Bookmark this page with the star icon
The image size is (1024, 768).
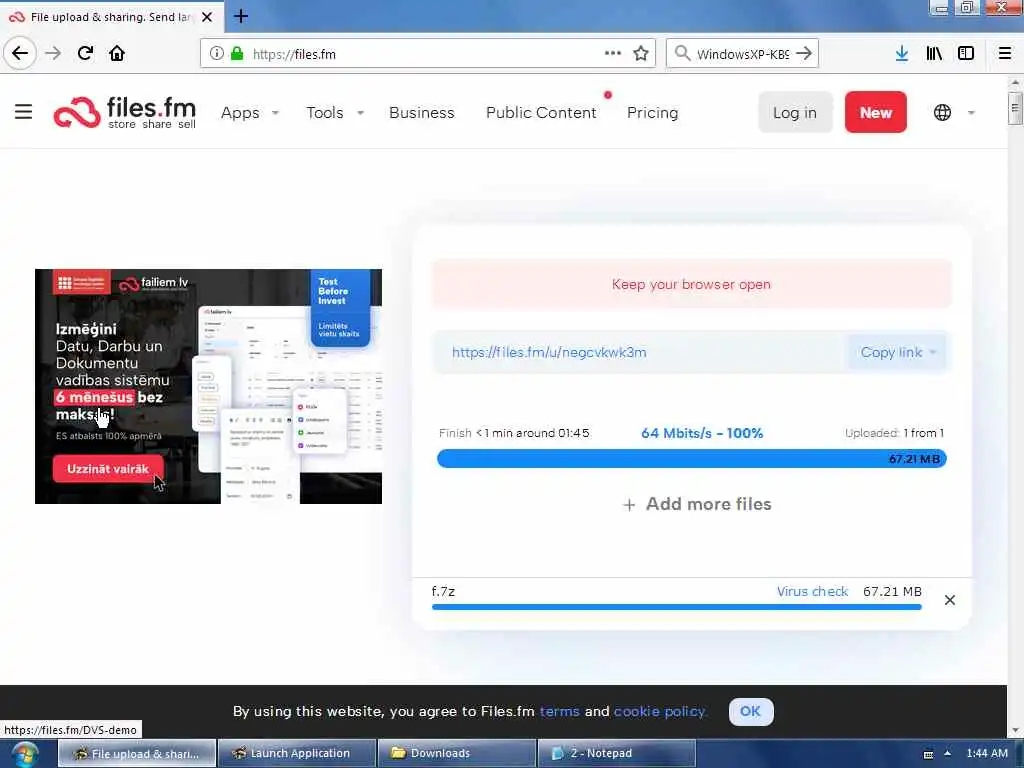[x=641, y=54]
